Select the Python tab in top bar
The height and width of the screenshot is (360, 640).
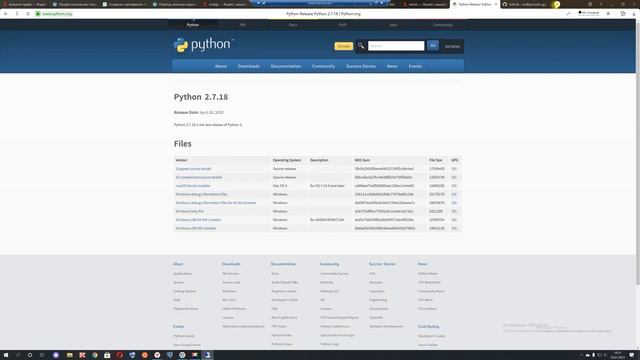pyautogui.click(x=193, y=25)
